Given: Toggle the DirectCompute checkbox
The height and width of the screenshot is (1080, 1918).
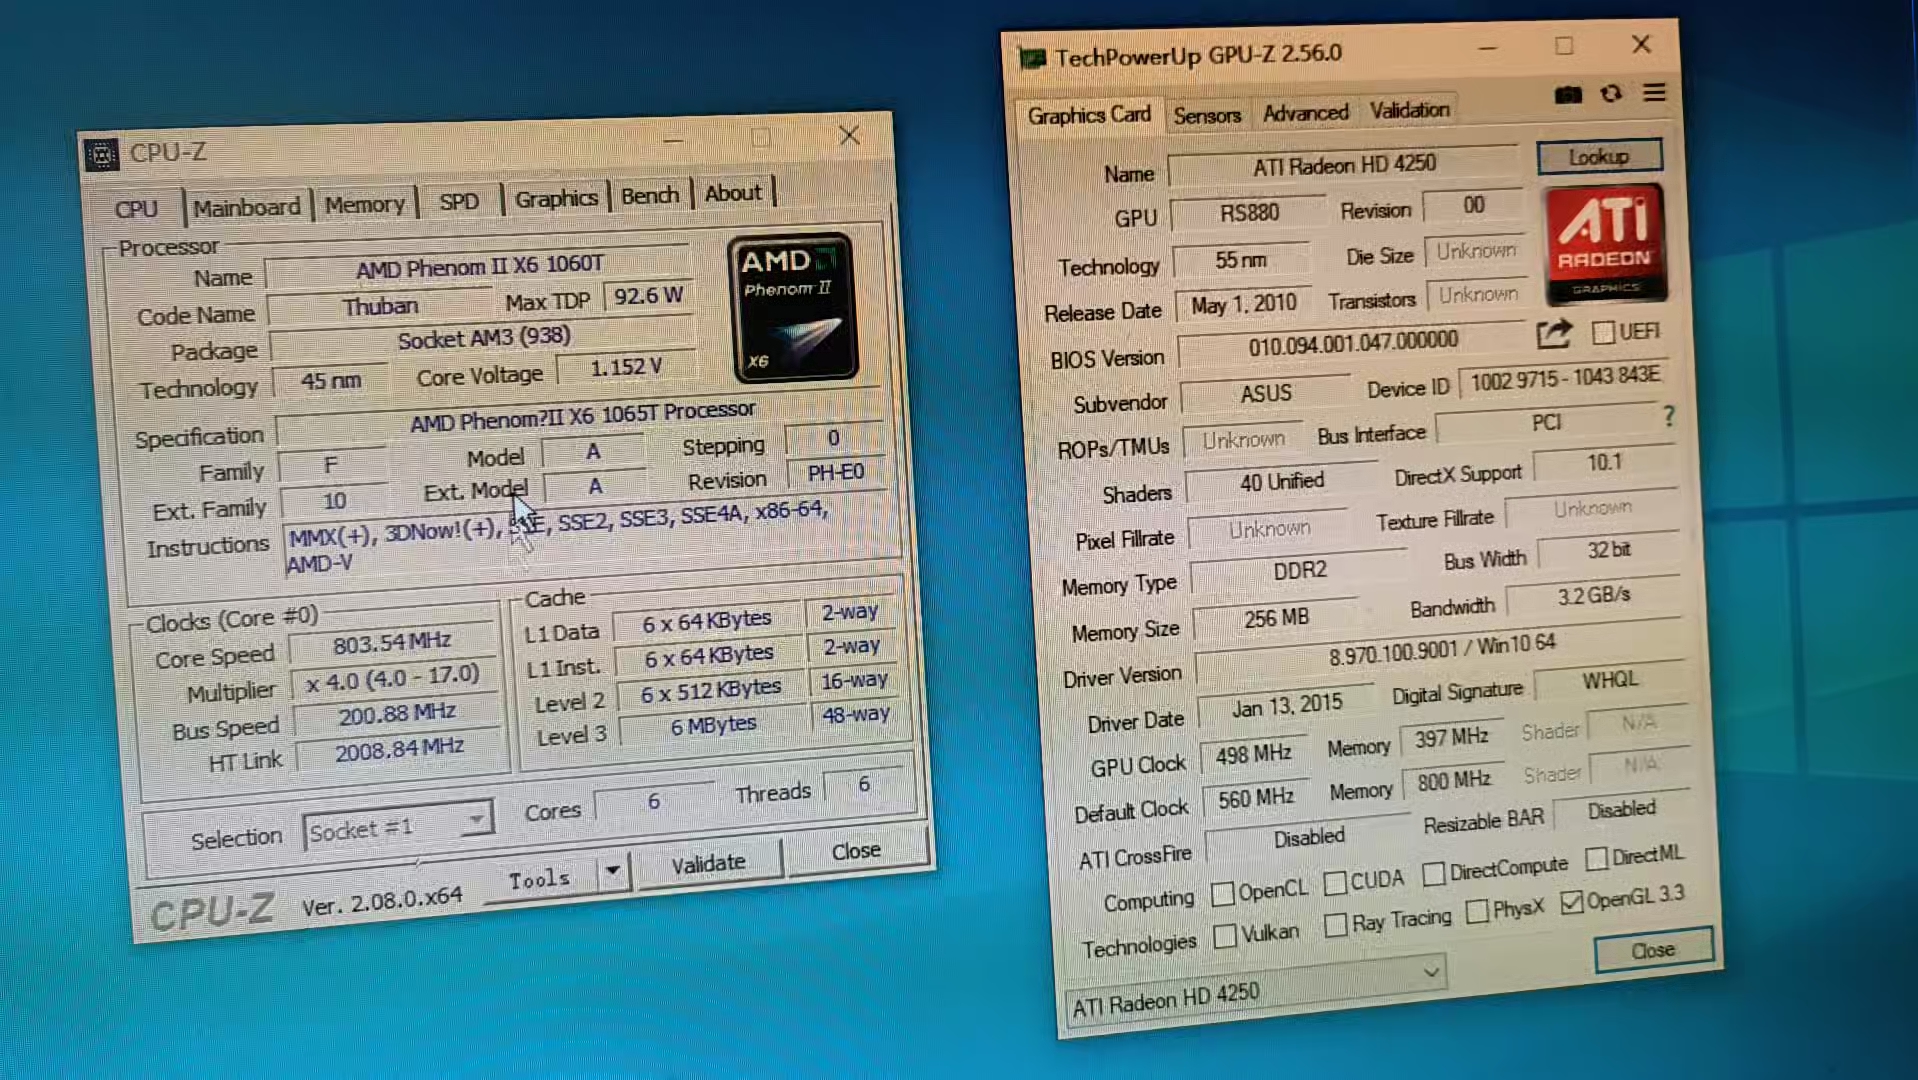Looking at the screenshot, I should [1433, 873].
